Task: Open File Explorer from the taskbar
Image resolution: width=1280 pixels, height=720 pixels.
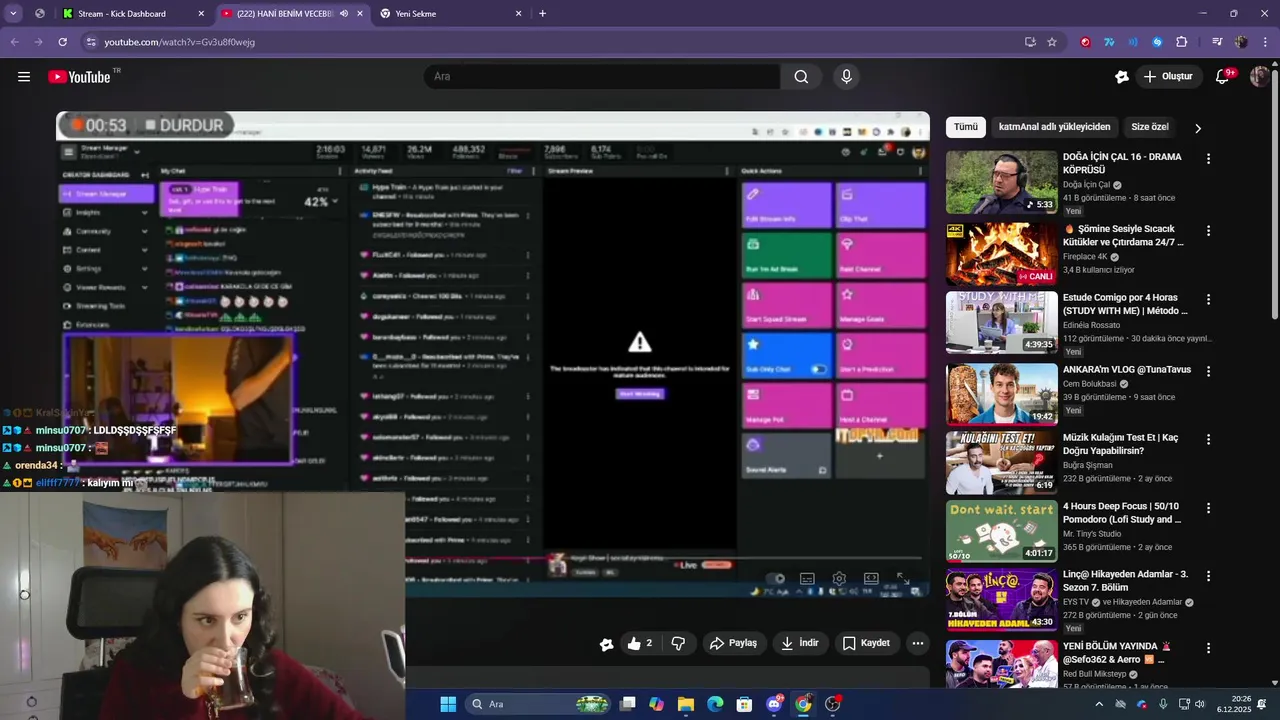Action: coord(686,704)
